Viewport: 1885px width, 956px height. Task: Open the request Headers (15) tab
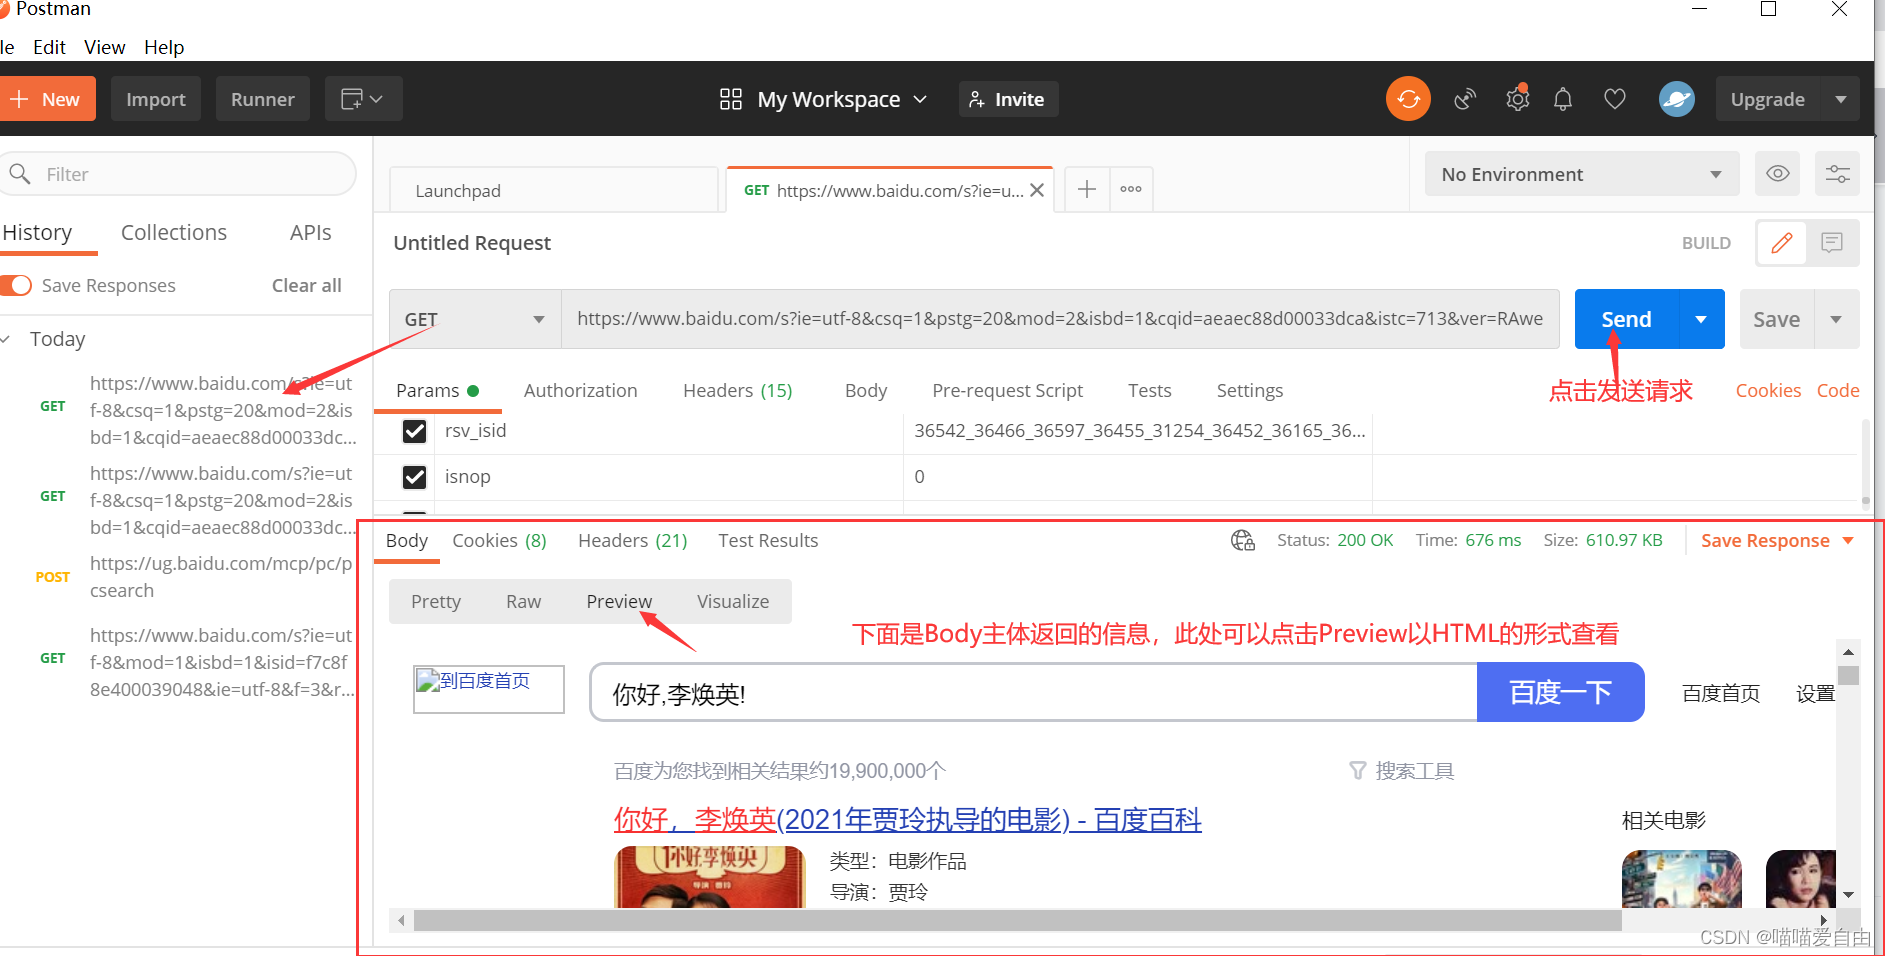coord(737,391)
